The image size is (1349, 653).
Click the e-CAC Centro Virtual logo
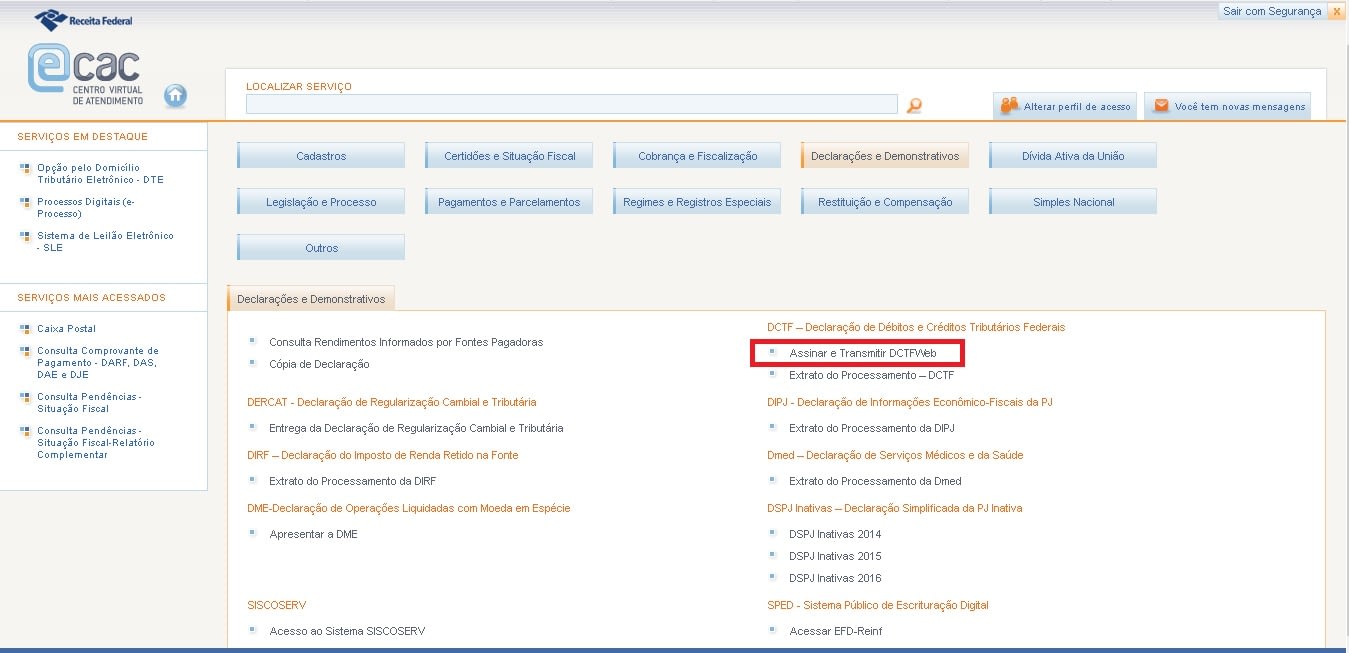coord(85,76)
